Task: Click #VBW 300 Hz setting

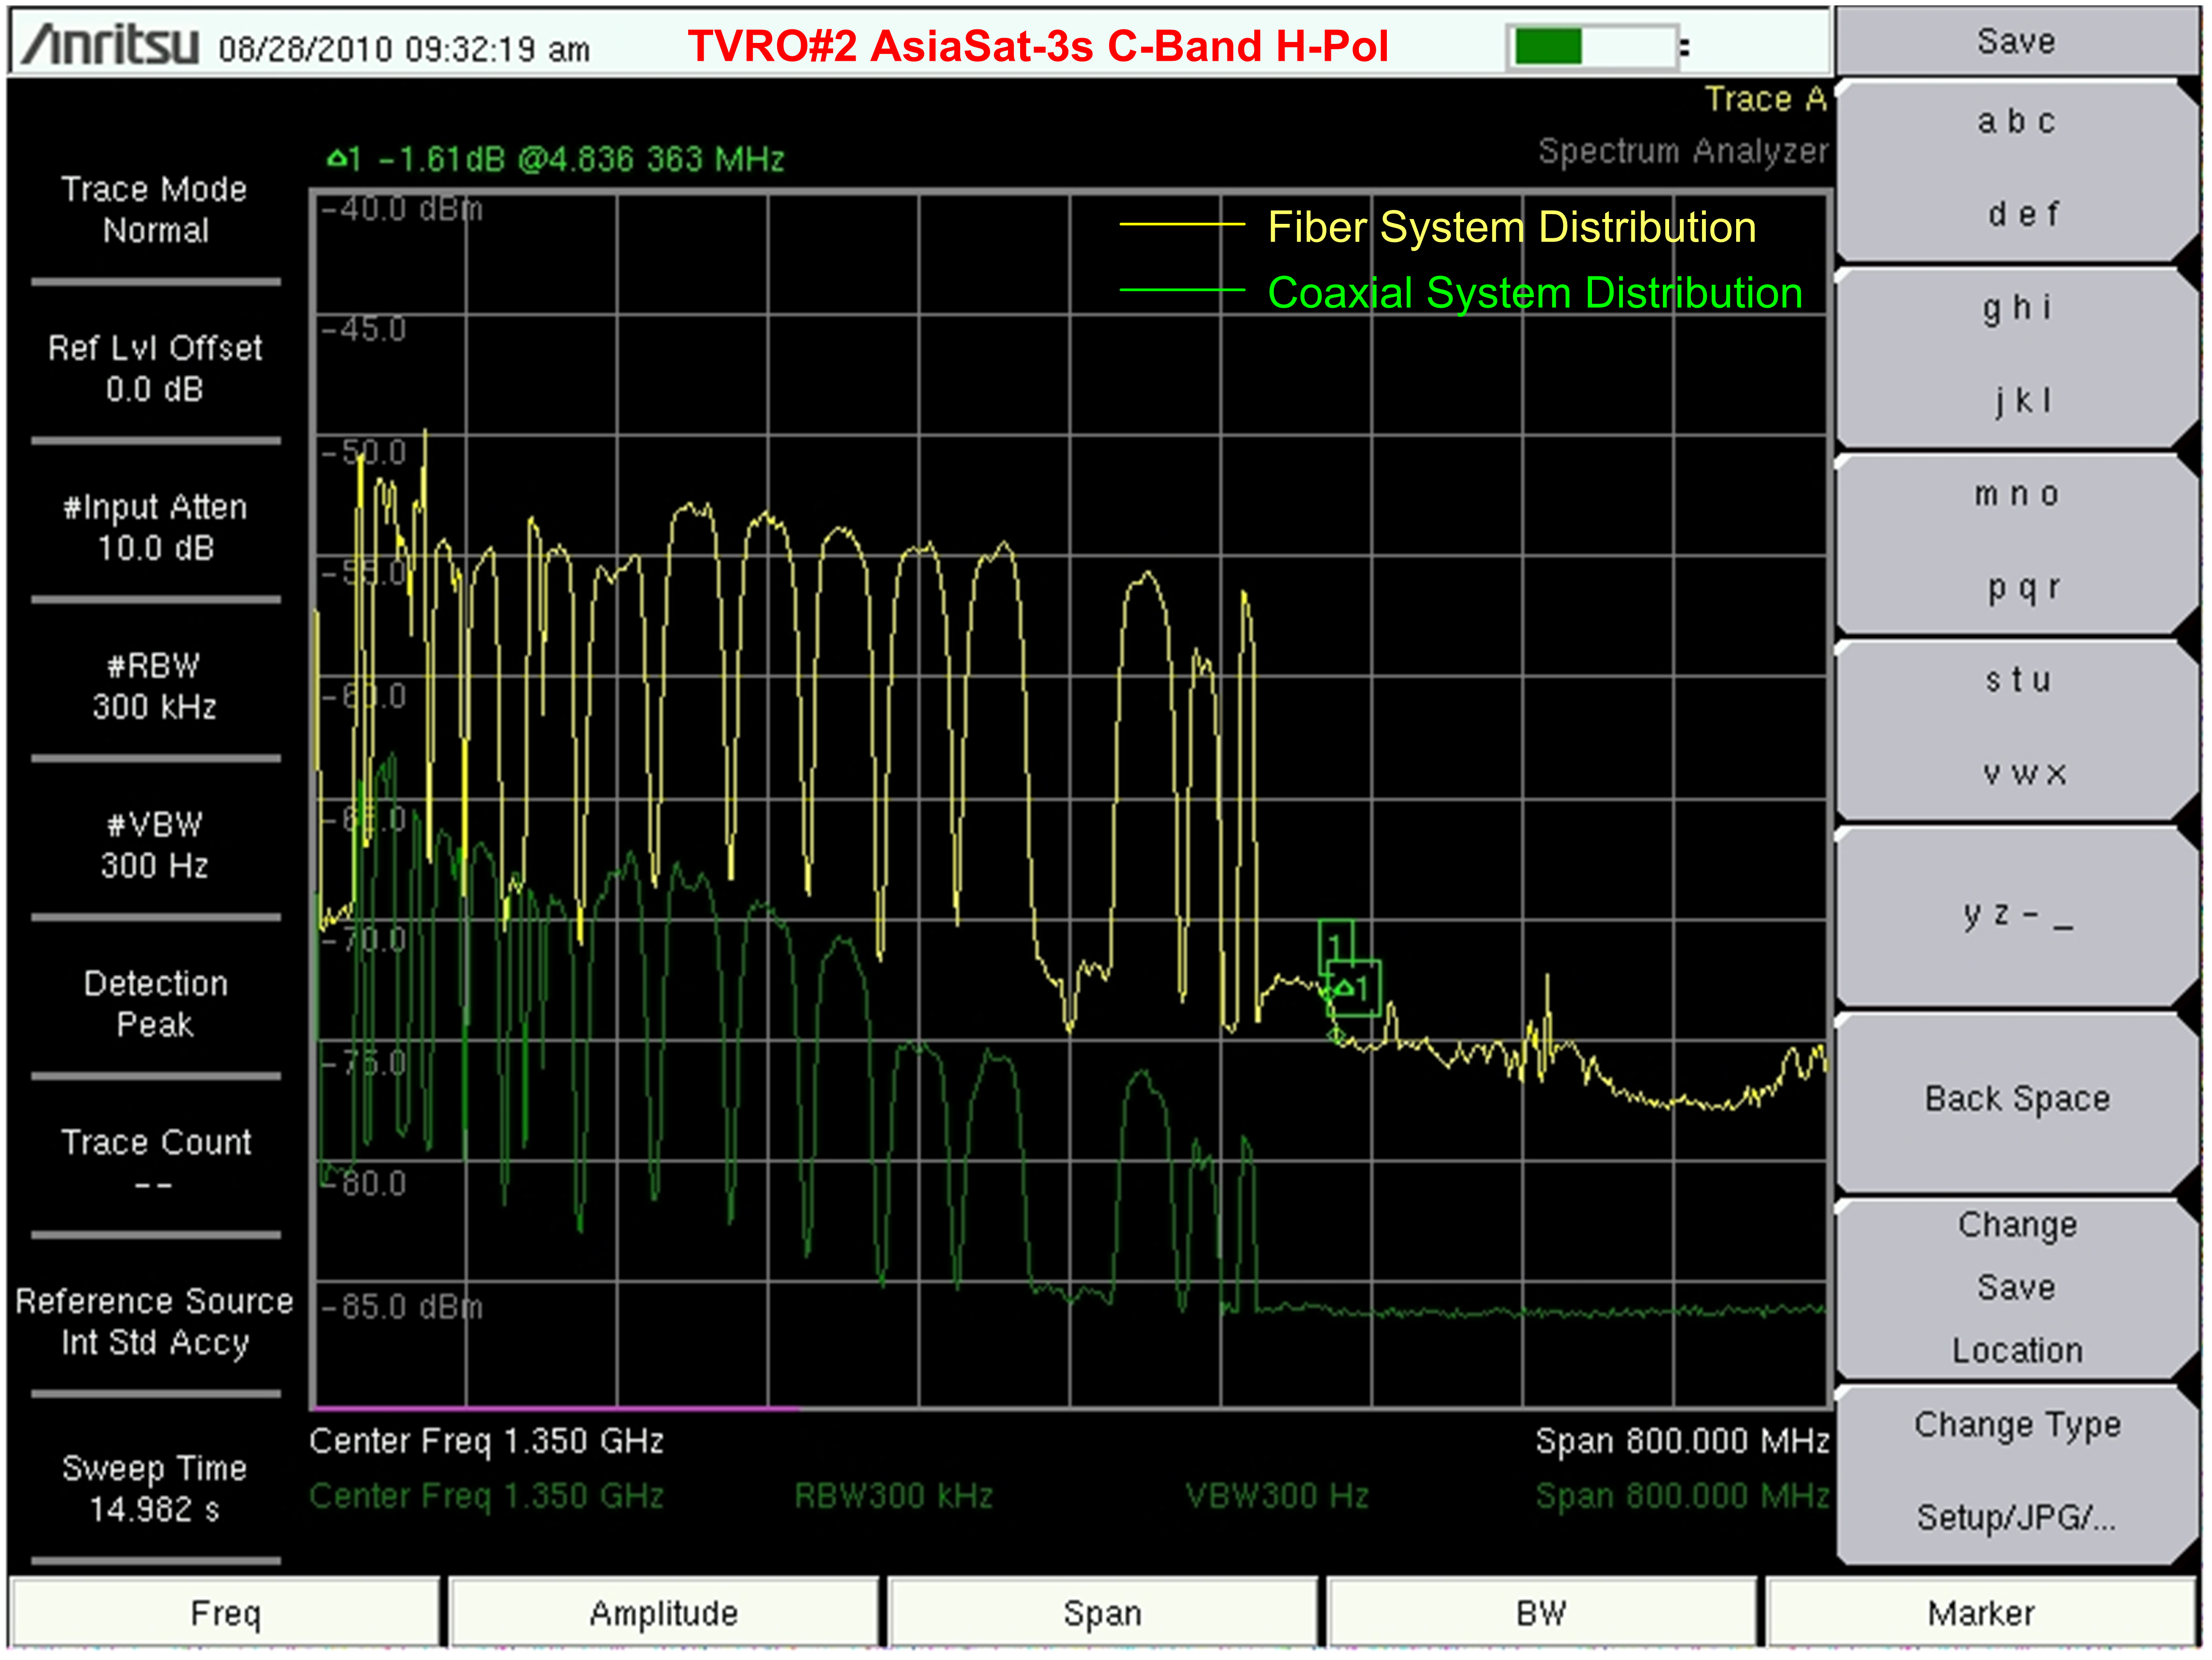Action: pyautogui.click(x=155, y=845)
